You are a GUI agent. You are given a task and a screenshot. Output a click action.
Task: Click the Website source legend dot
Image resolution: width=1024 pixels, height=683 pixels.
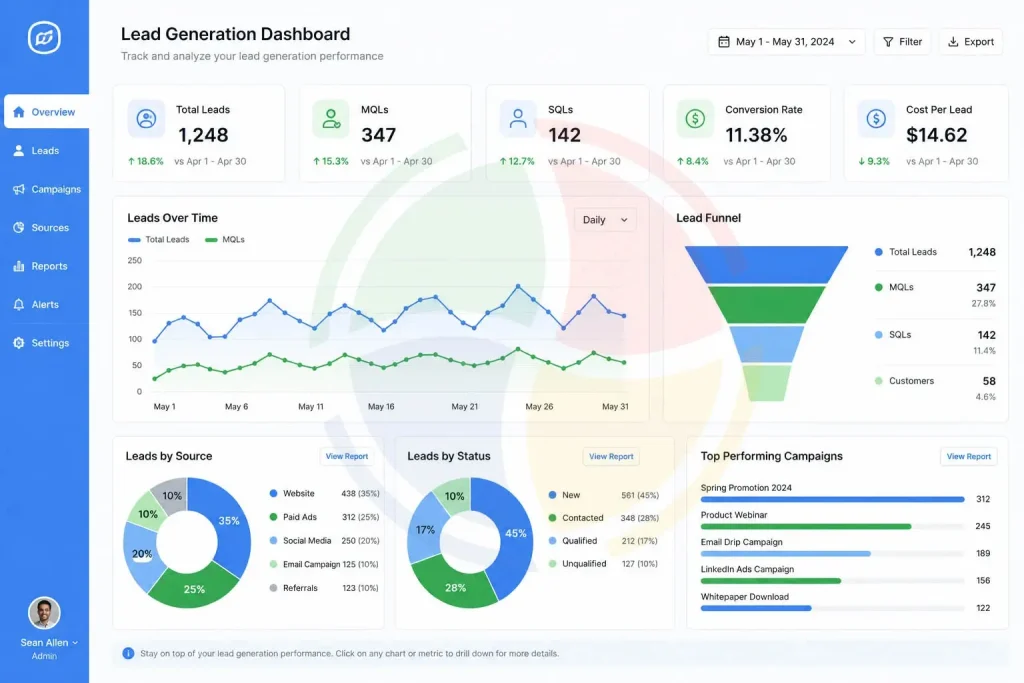click(273, 494)
